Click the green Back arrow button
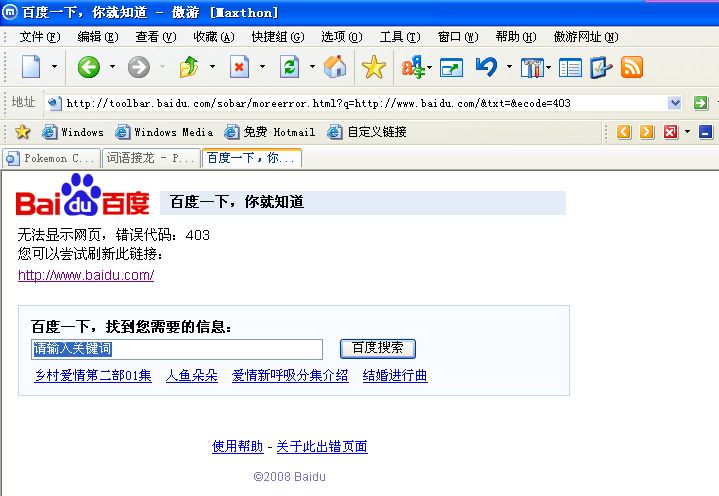 (88, 67)
